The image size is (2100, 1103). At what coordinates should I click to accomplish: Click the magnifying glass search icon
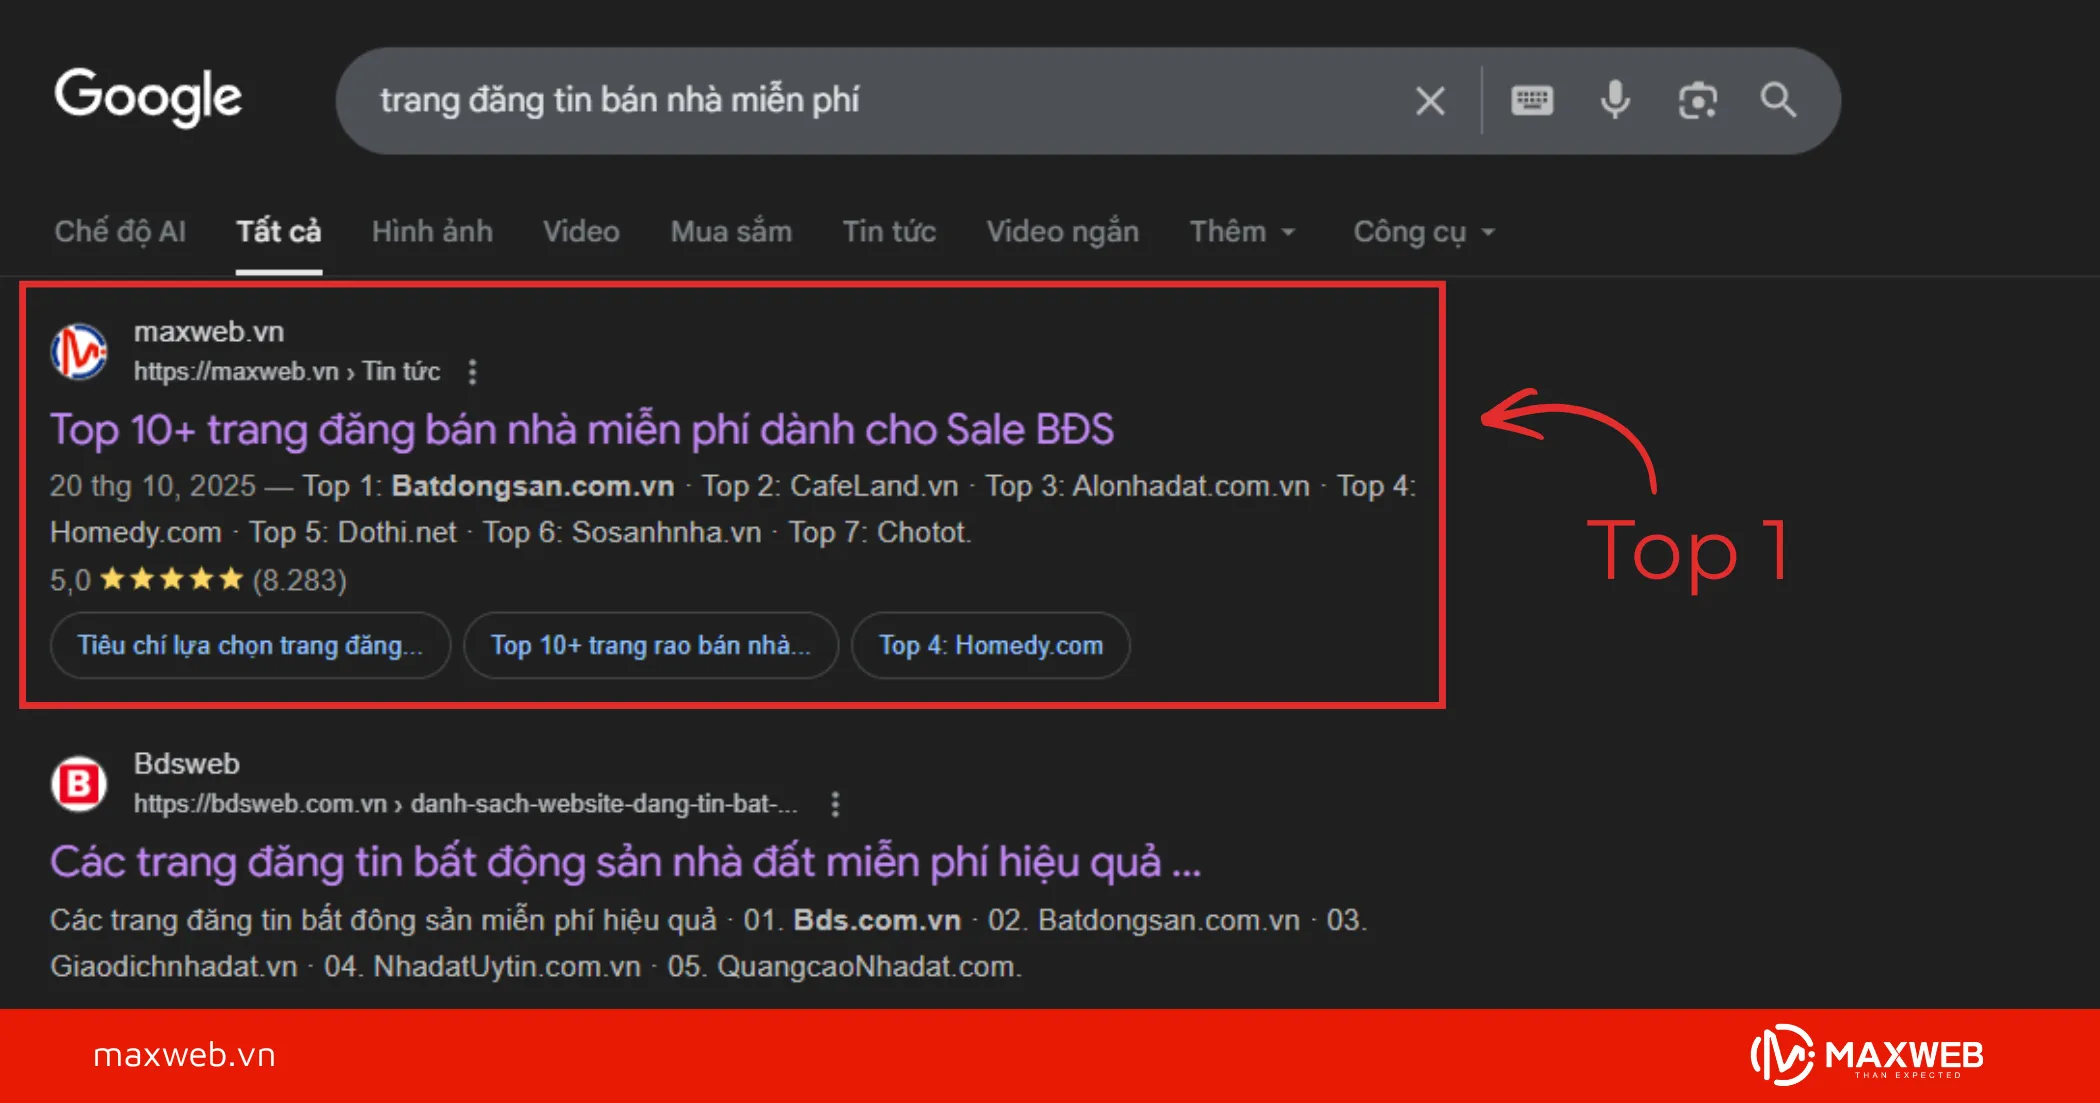point(1777,101)
